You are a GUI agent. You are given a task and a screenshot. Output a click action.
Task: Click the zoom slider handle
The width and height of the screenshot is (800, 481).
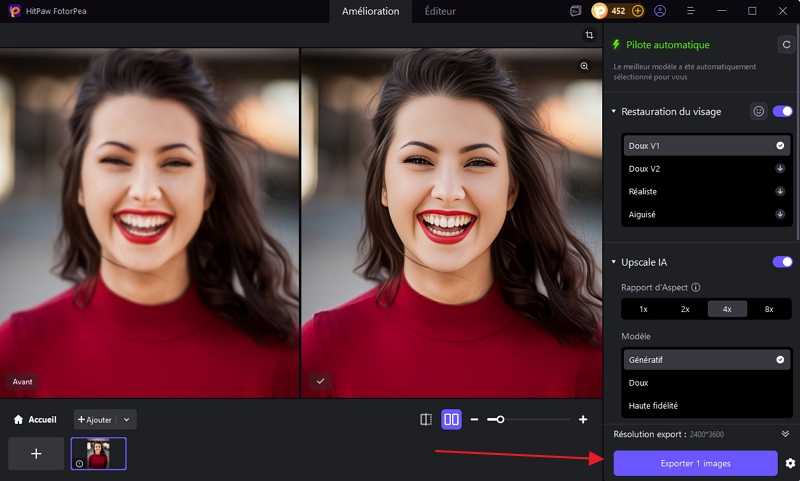[x=500, y=419]
